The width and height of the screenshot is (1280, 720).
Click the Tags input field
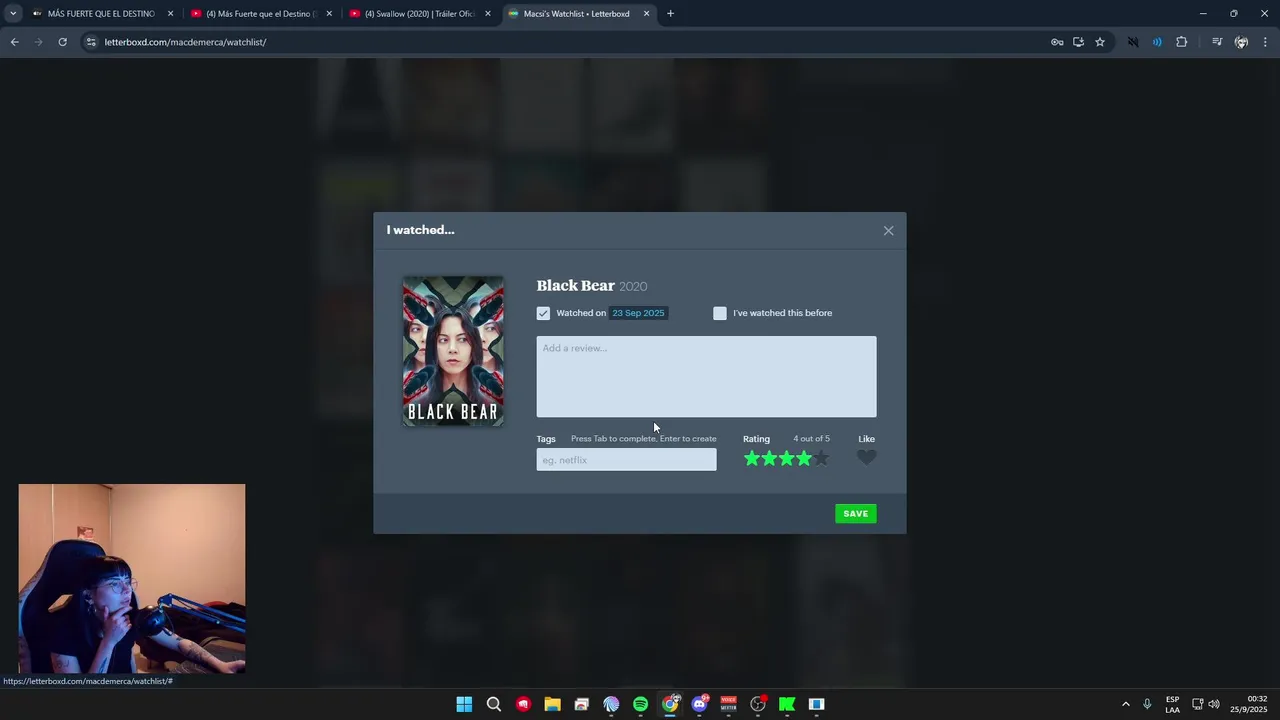626,460
